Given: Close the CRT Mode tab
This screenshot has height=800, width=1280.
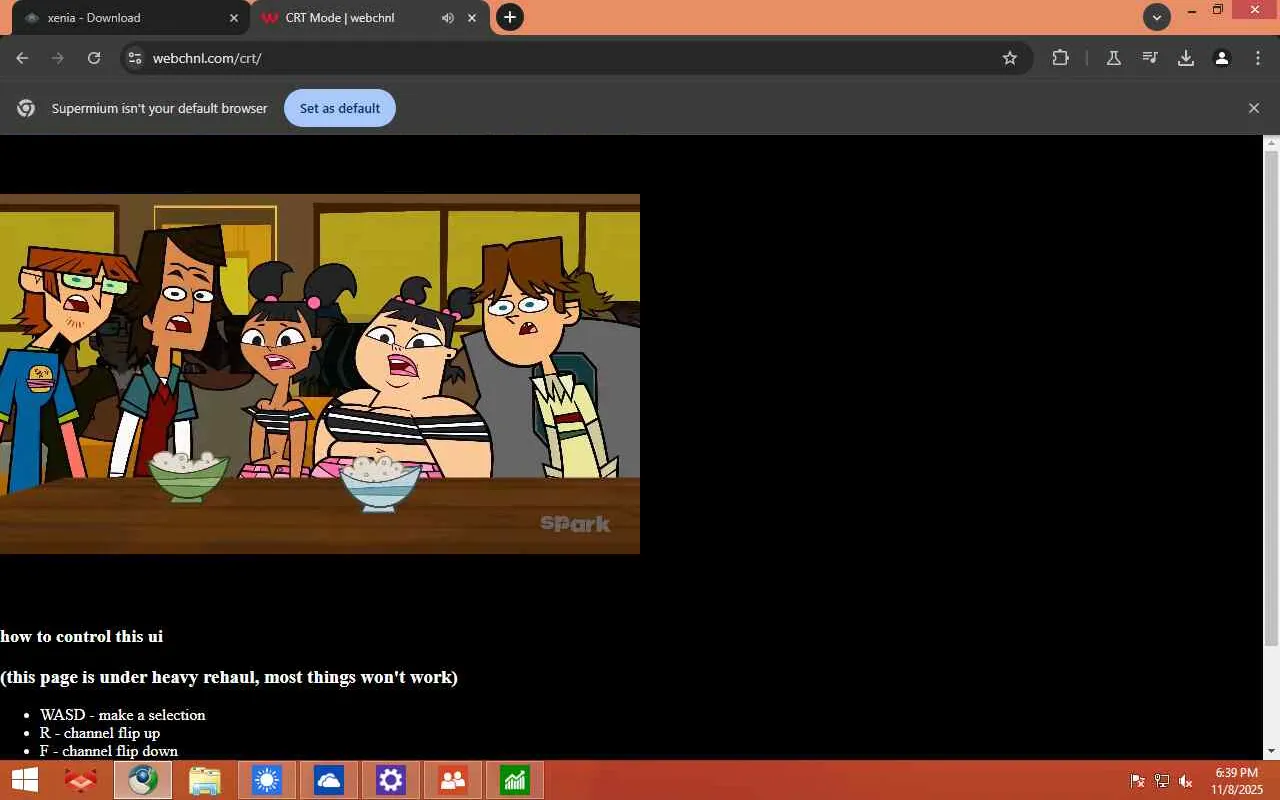Looking at the screenshot, I should [472, 18].
